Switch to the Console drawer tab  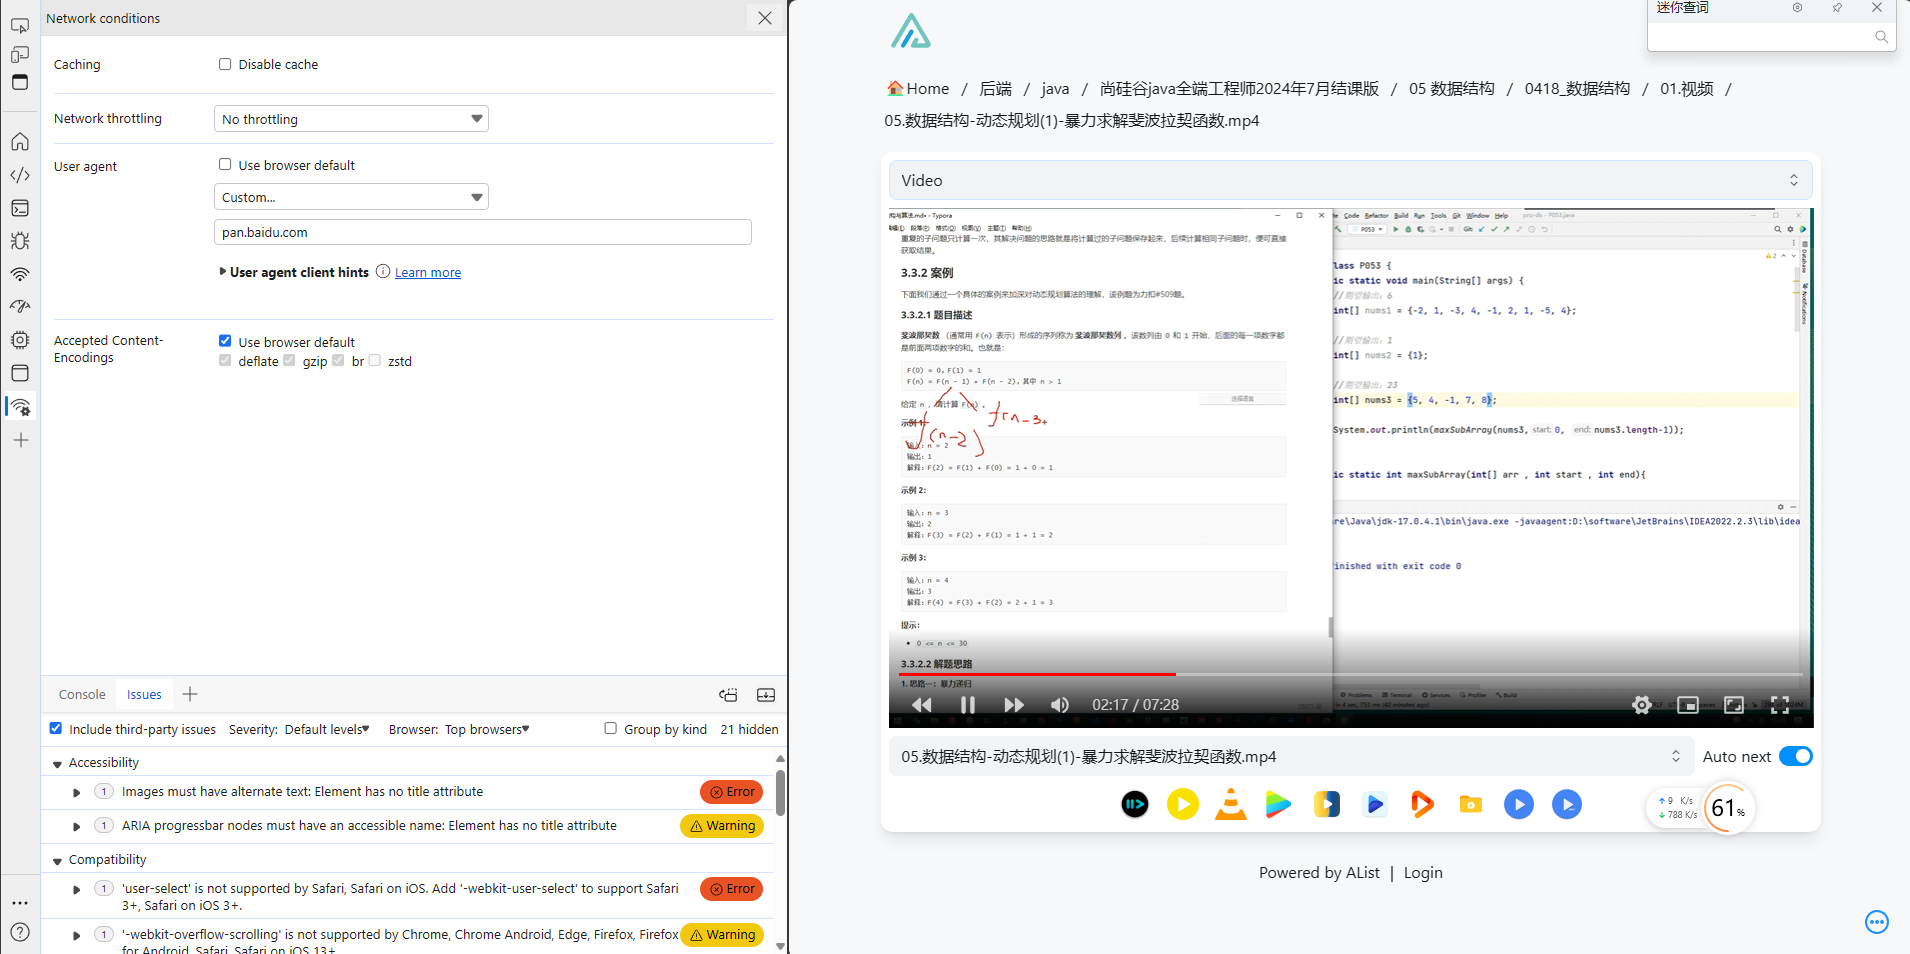pos(82,694)
